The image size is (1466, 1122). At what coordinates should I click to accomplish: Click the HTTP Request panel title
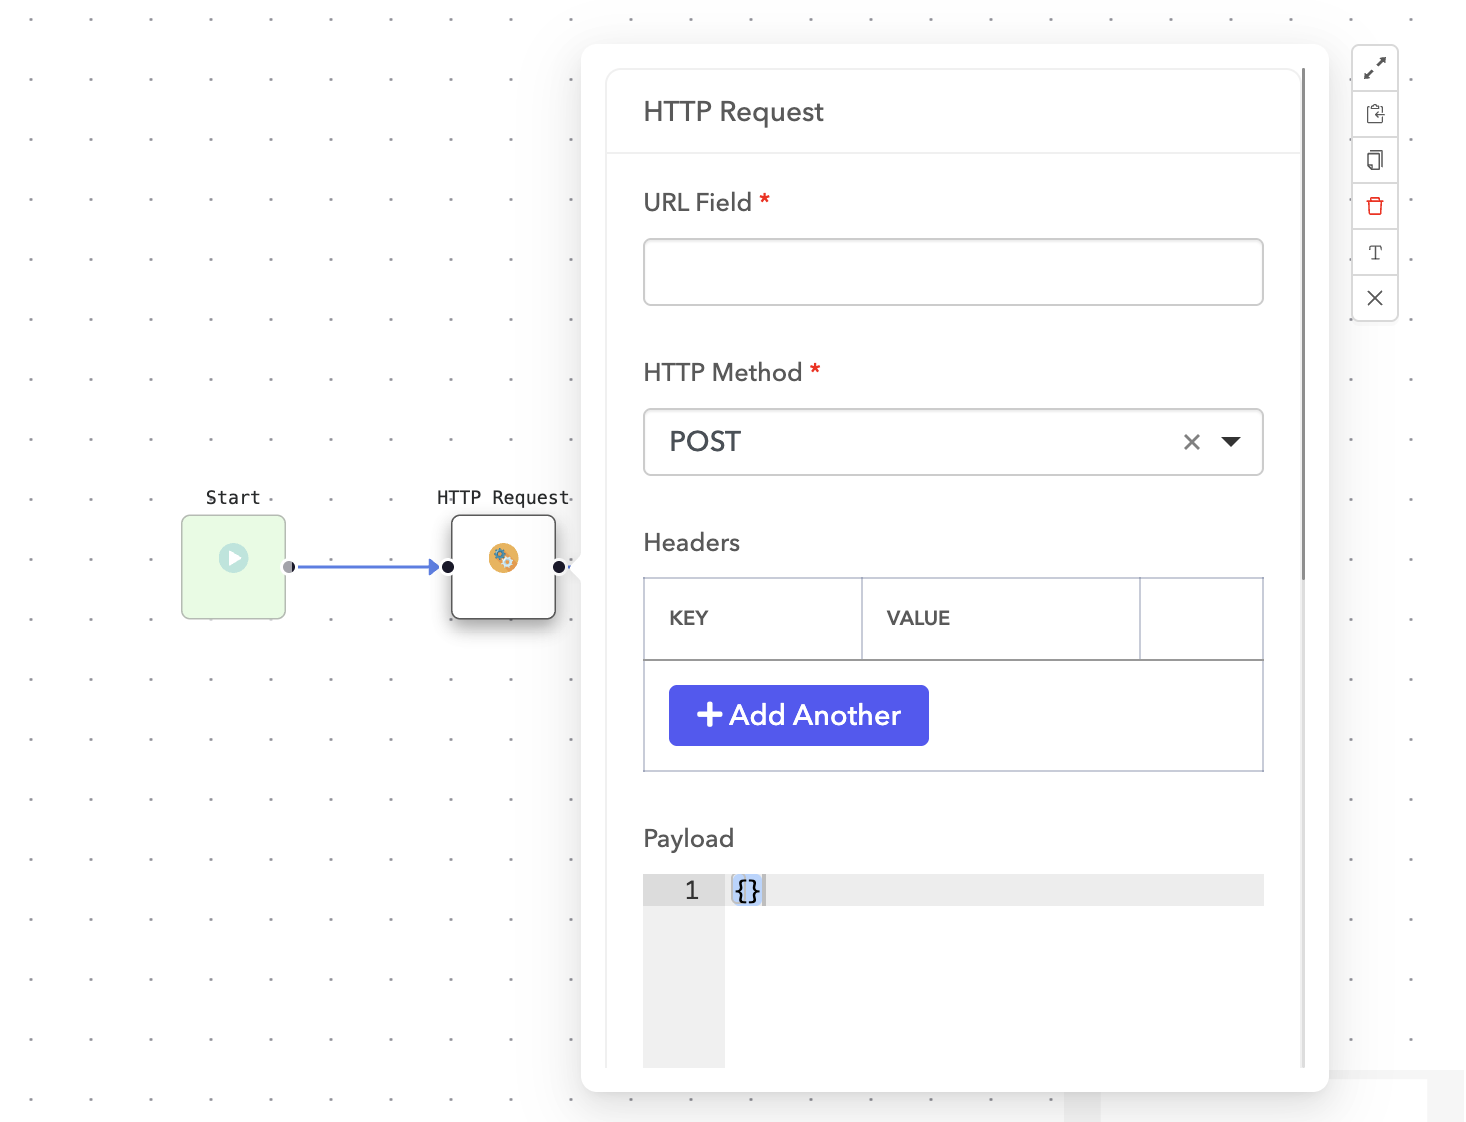pos(733,111)
